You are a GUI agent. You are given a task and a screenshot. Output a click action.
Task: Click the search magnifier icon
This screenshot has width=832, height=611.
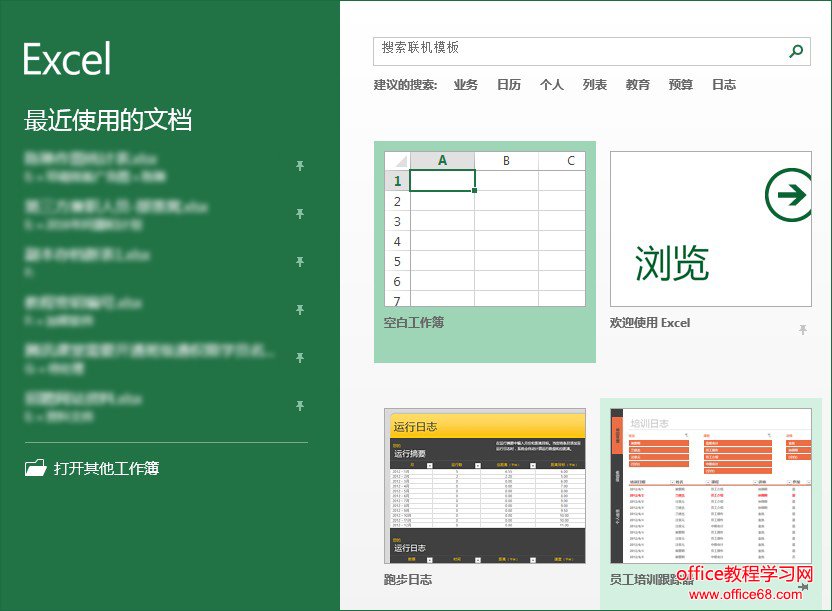[x=796, y=51]
